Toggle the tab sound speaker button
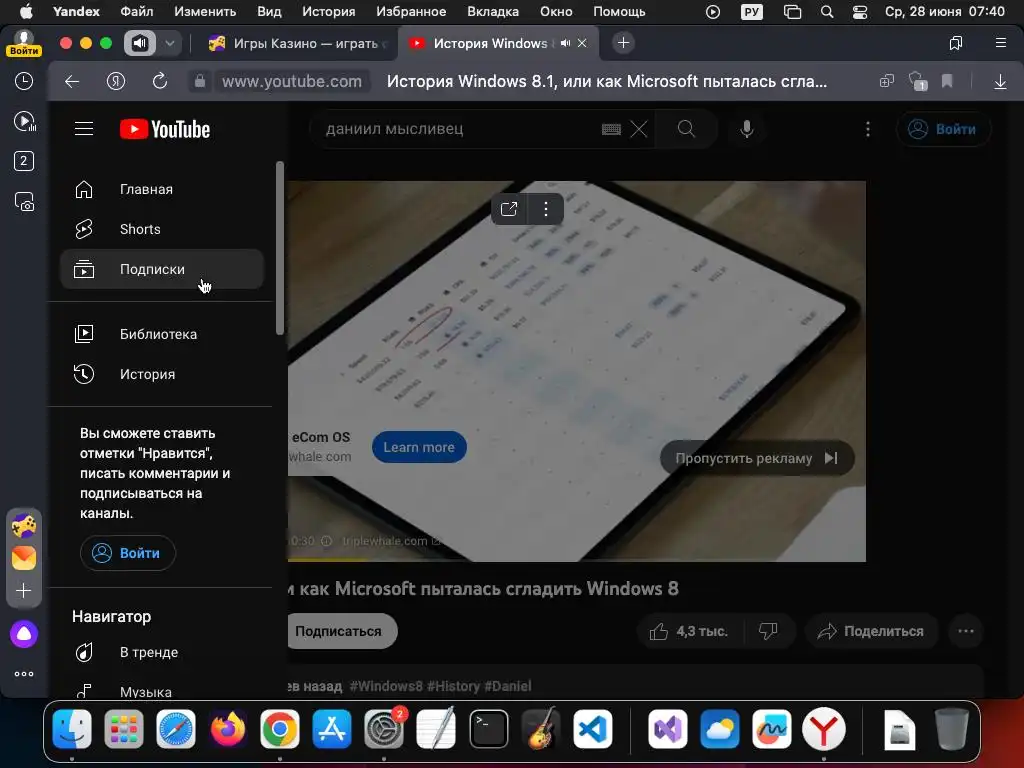 click(x=140, y=44)
